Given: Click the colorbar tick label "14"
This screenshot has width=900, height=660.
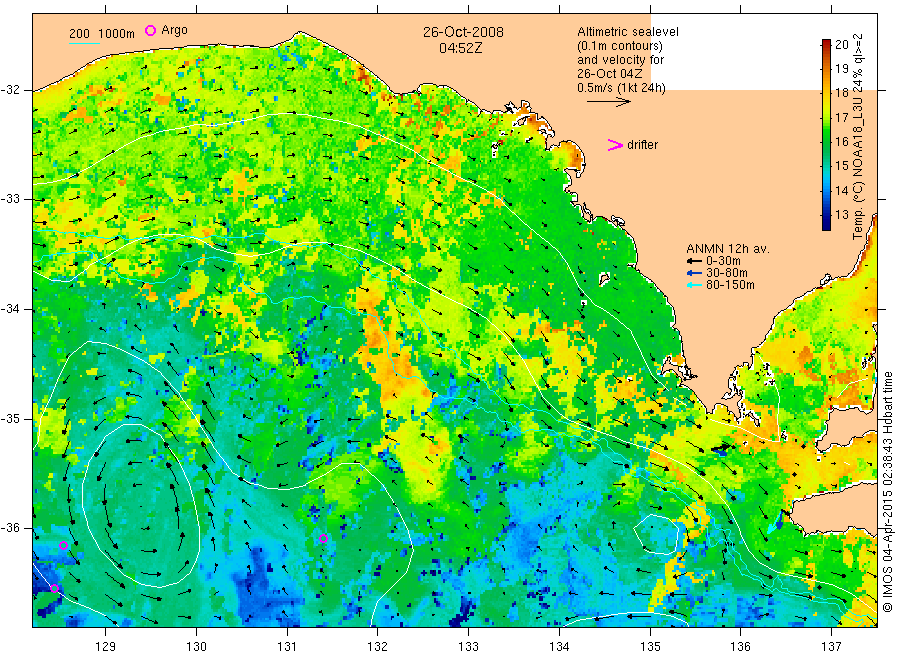Looking at the screenshot, I should tap(842, 191).
